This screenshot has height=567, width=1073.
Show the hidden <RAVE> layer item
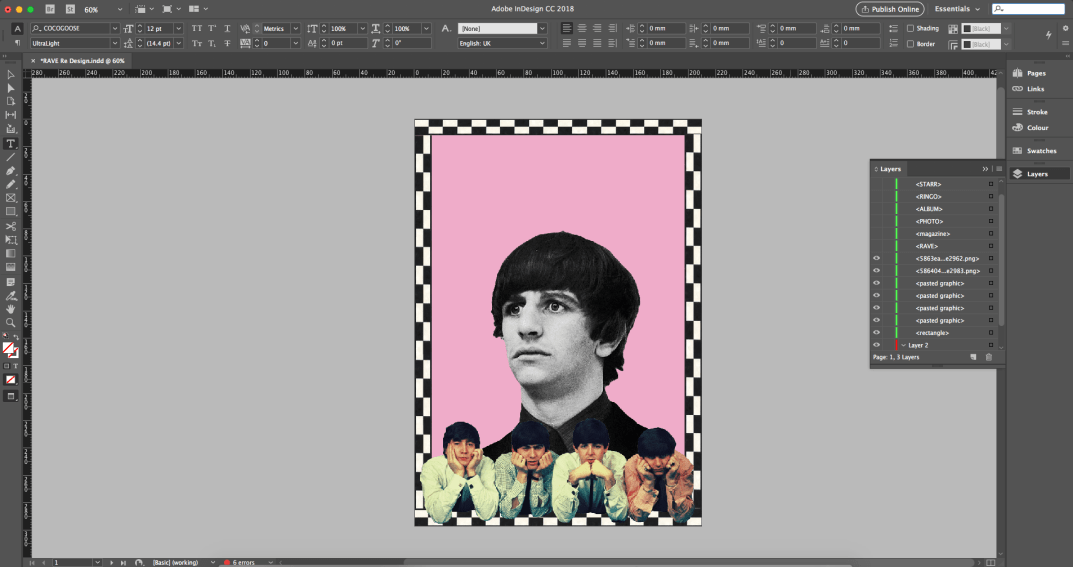877,246
